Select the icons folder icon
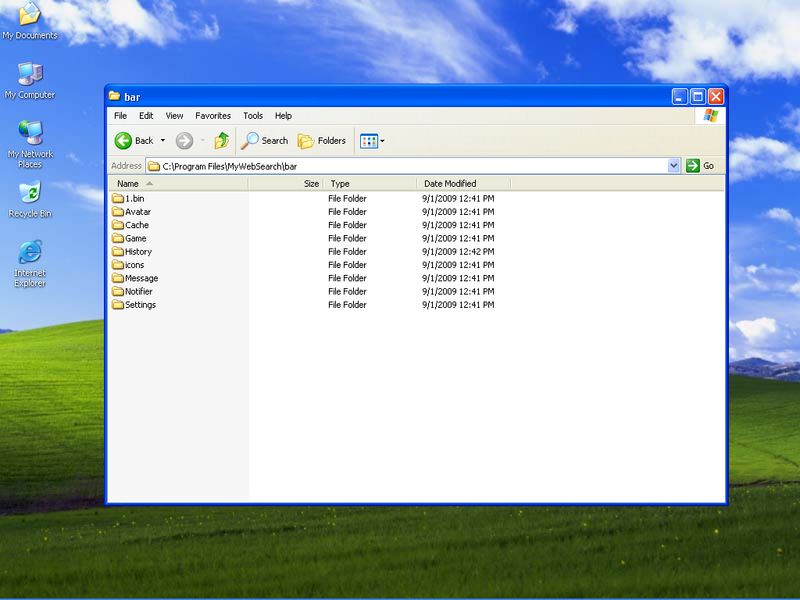The image size is (800, 600). (x=118, y=265)
